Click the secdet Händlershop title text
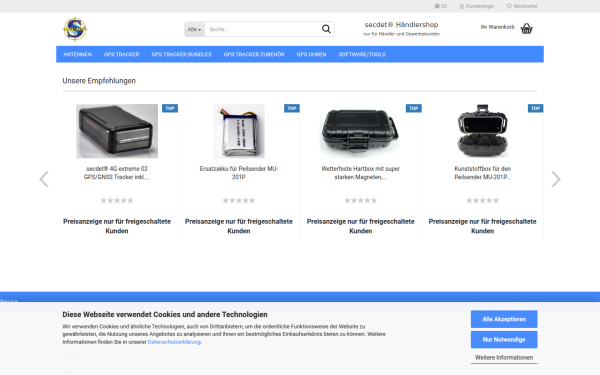Image resolution: width=600 pixels, height=375 pixels. point(401,24)
